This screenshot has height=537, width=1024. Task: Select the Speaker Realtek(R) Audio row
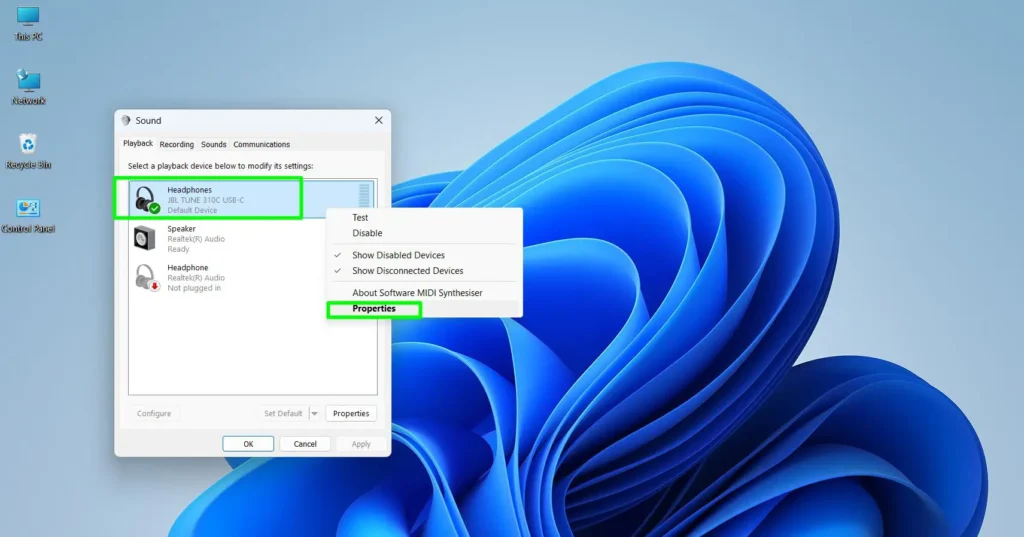pos(252,238)
